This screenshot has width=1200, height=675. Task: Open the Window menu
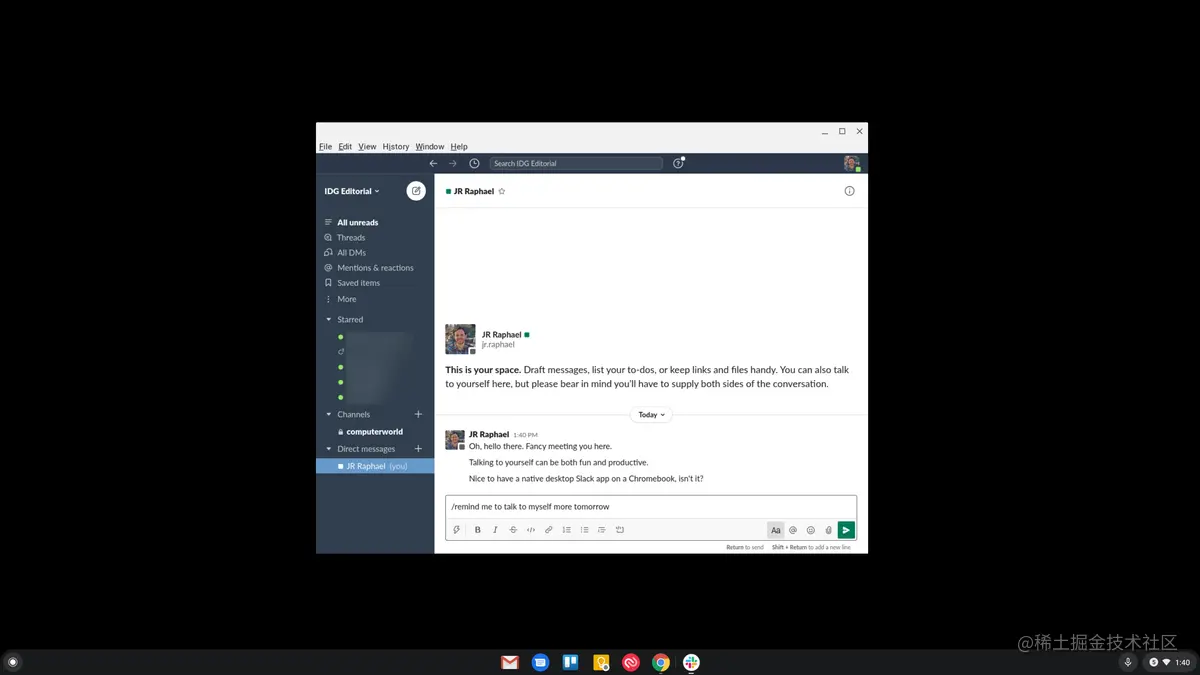[x=430, y=146]
